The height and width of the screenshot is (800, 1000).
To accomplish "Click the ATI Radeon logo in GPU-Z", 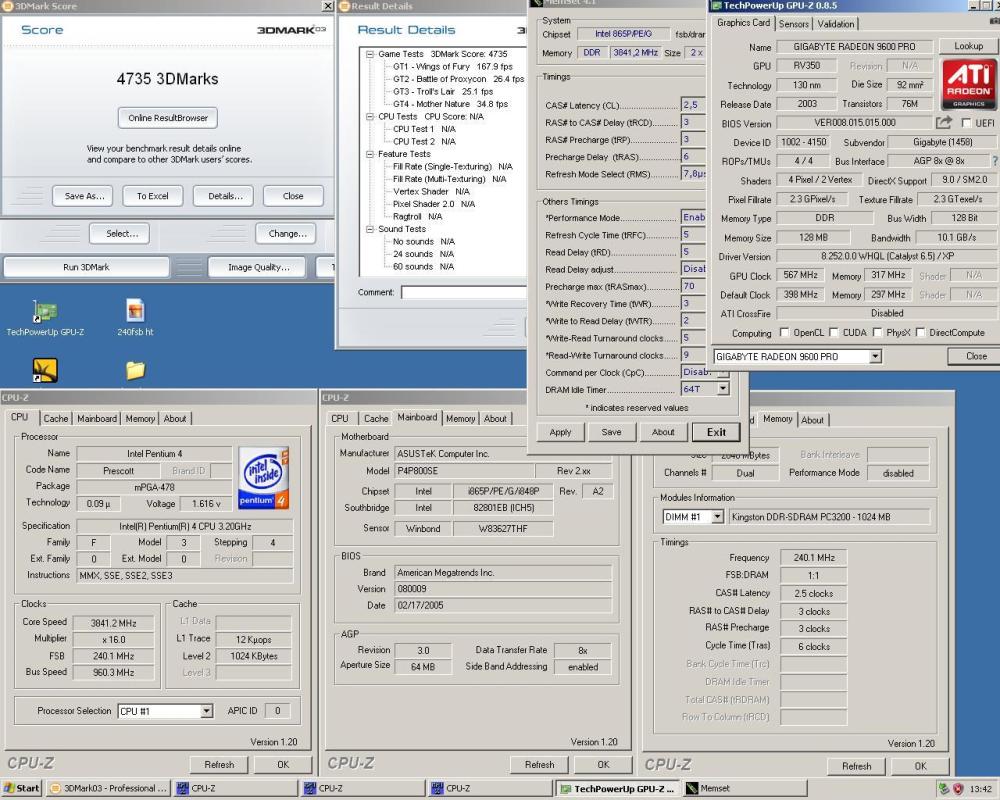I will [x=968, y=85].
